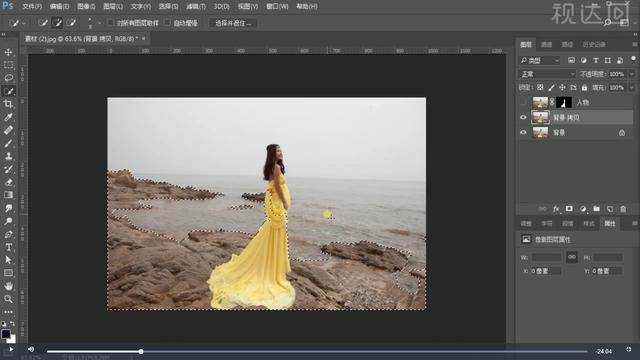This screenshot has width=640, height=360.
Task: Toggle Auto-Enhance checkbox
Action: (x=167, y=23)
